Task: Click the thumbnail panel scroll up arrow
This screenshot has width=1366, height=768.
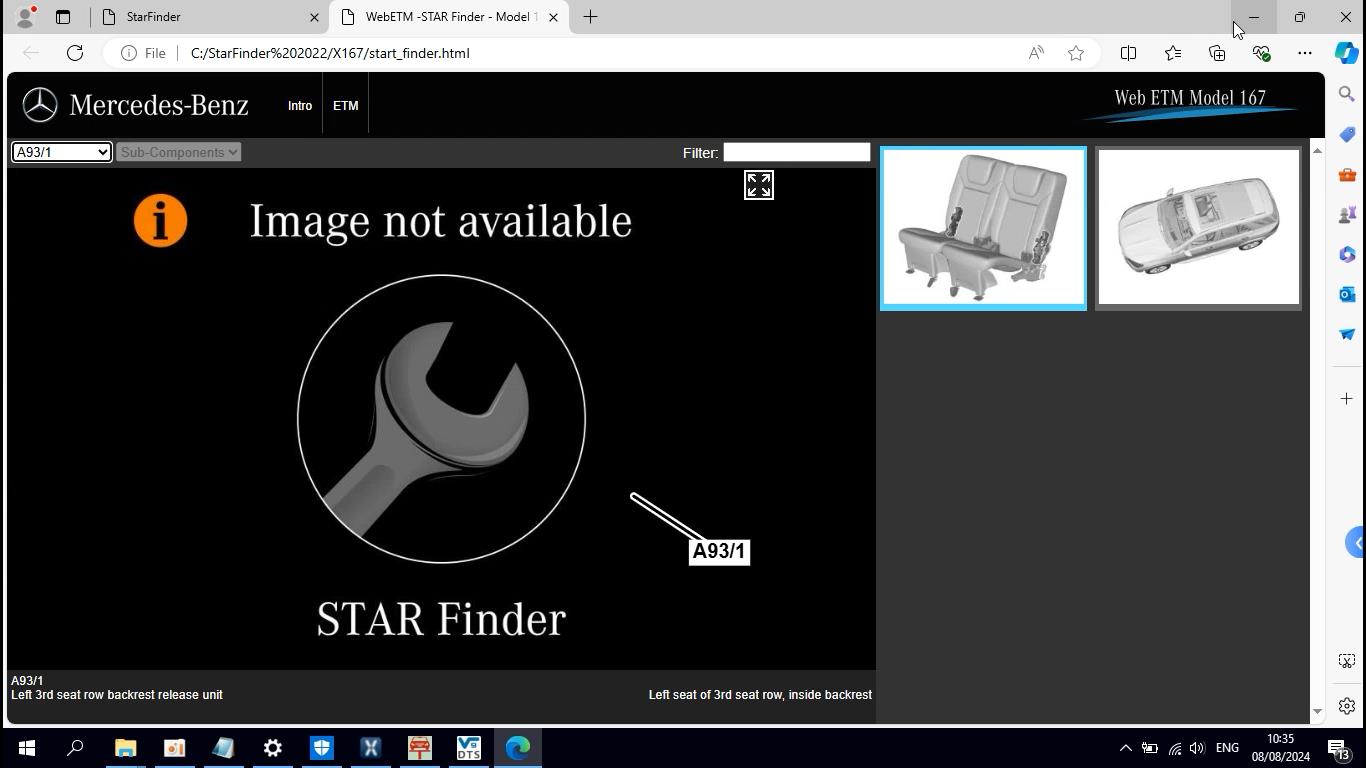Action: [x=1317, y=150]
